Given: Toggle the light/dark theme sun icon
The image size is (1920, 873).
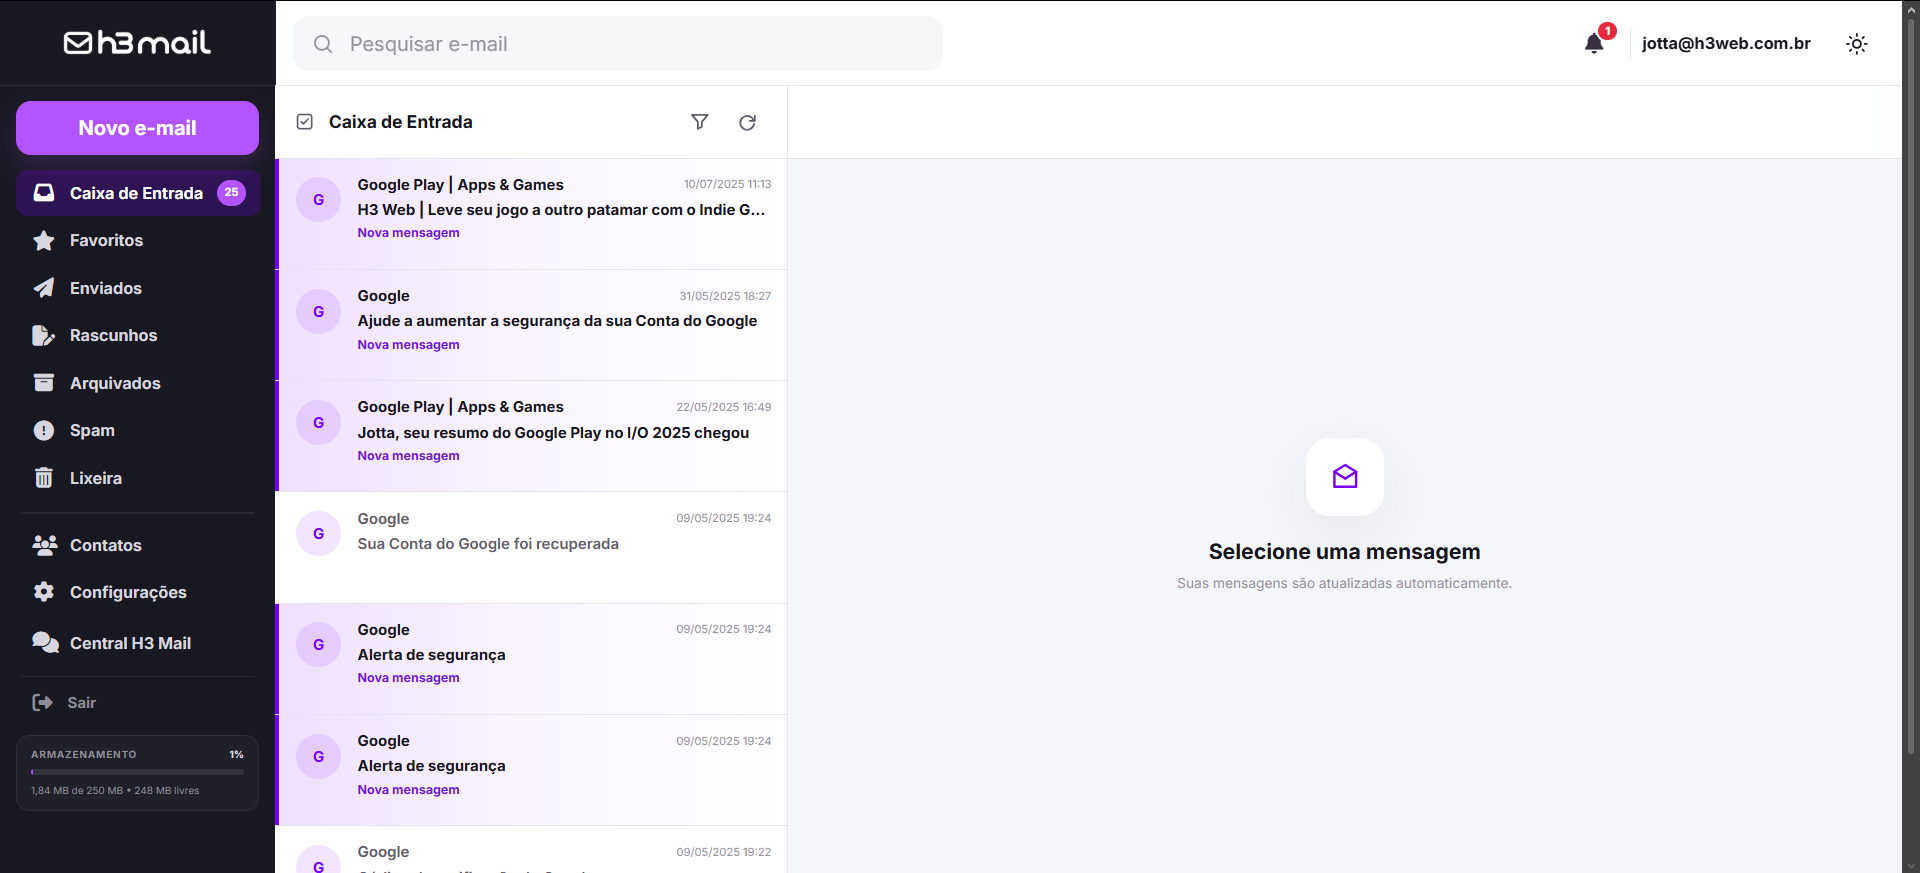Looking at the screenshot, I should [x=1857, y=44].
